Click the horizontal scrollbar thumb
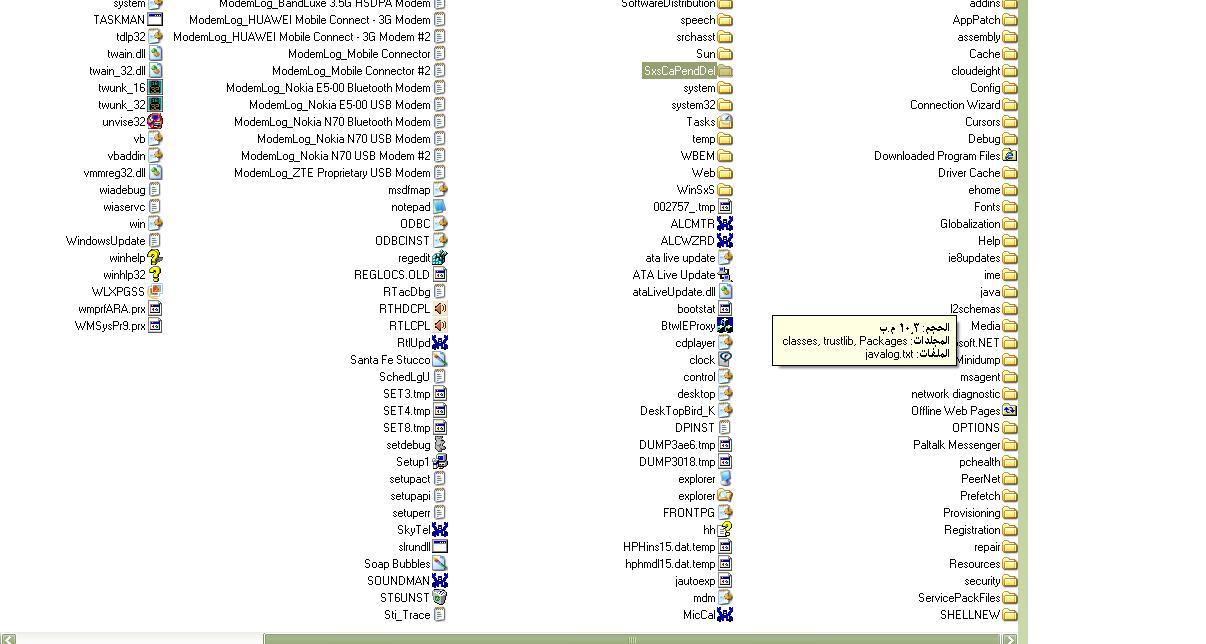Screen dimensions: 1206x644 (632, 639)
